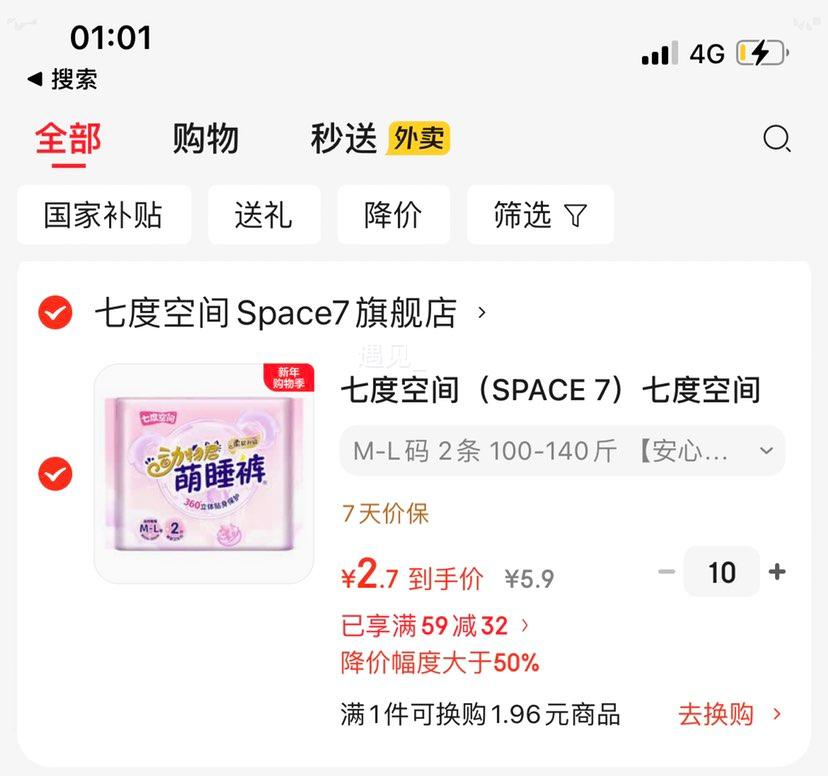This screenshot has height=776, width=828.
Task: Expand the M-L码 size specification dropdown
Action: point(562,451)
